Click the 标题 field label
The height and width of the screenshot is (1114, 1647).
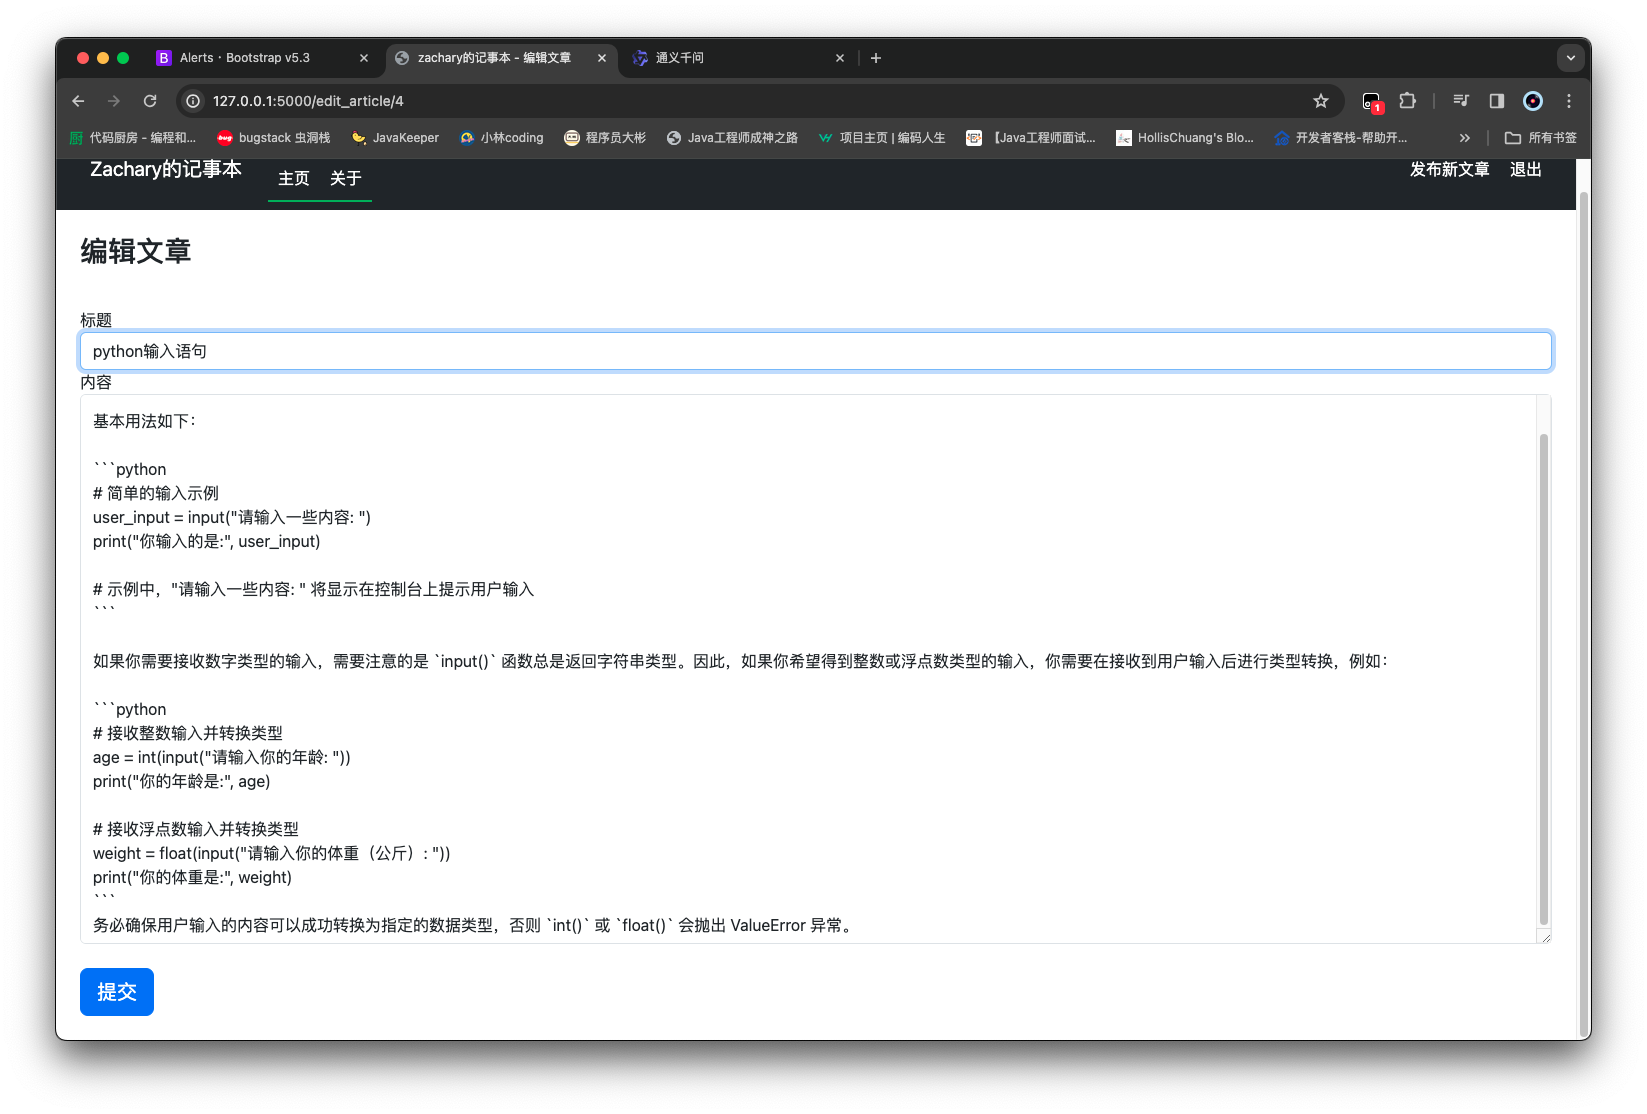[96, 320]
